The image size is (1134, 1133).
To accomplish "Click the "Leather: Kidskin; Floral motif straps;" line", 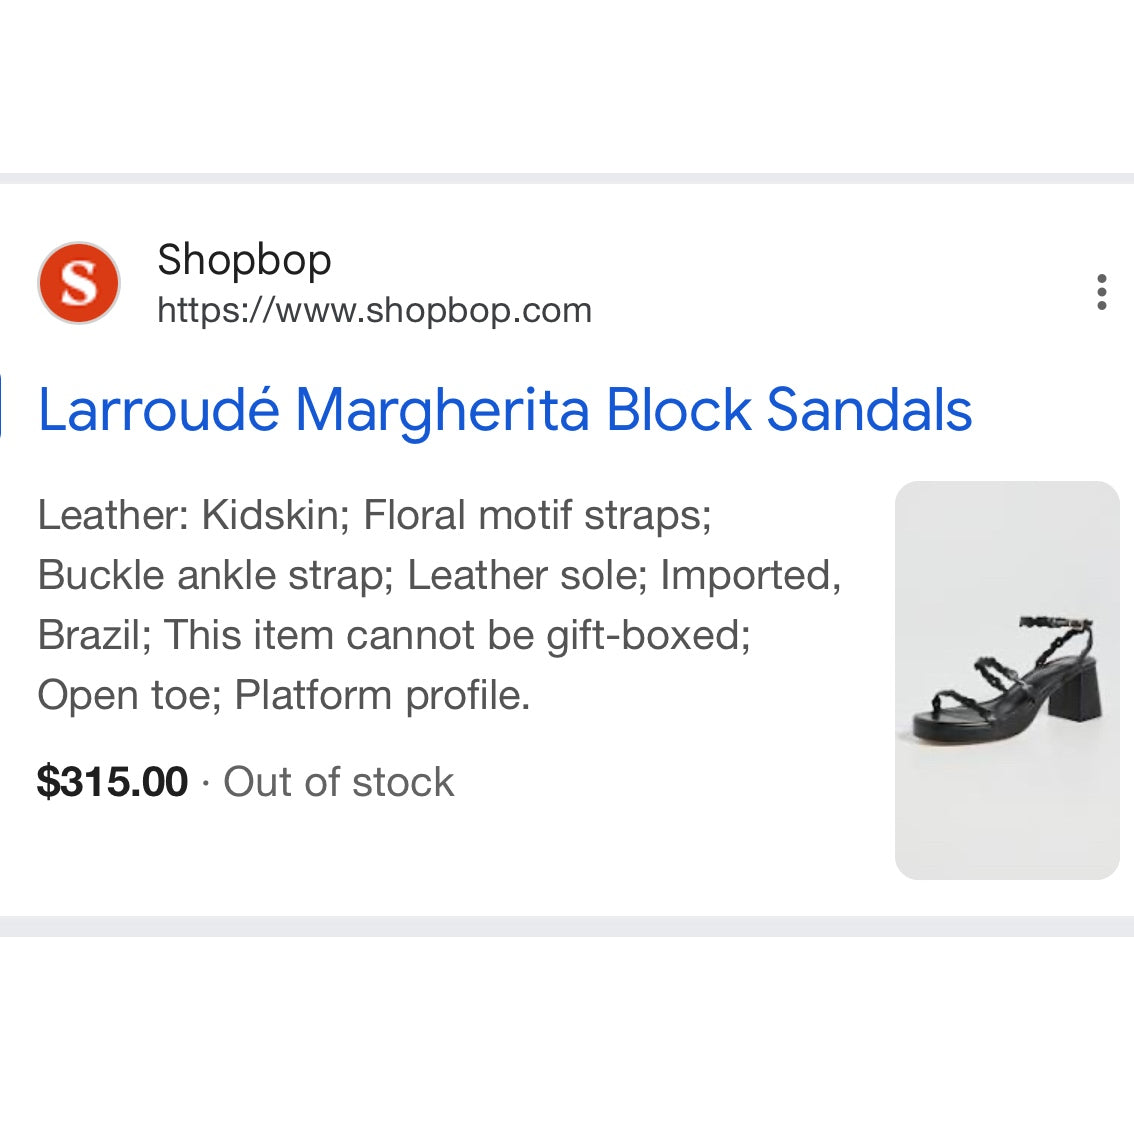I will pos(374,516).
